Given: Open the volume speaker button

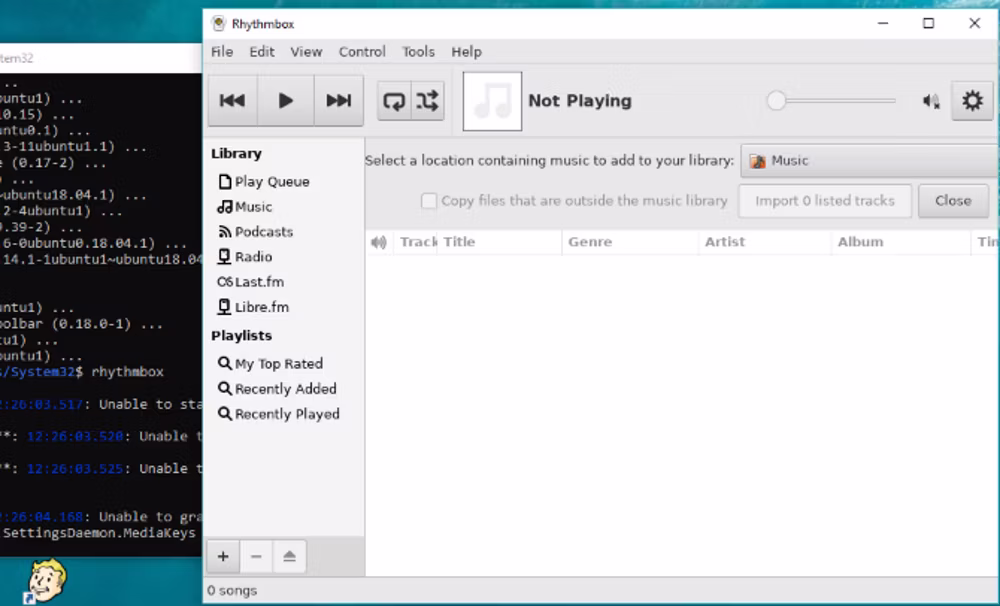Looking at the screenshot, I should (931, 101).
